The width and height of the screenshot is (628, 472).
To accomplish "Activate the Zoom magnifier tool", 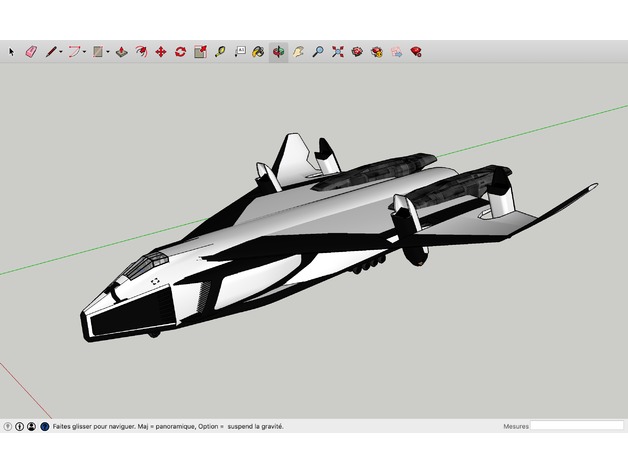I will [318, 52].
